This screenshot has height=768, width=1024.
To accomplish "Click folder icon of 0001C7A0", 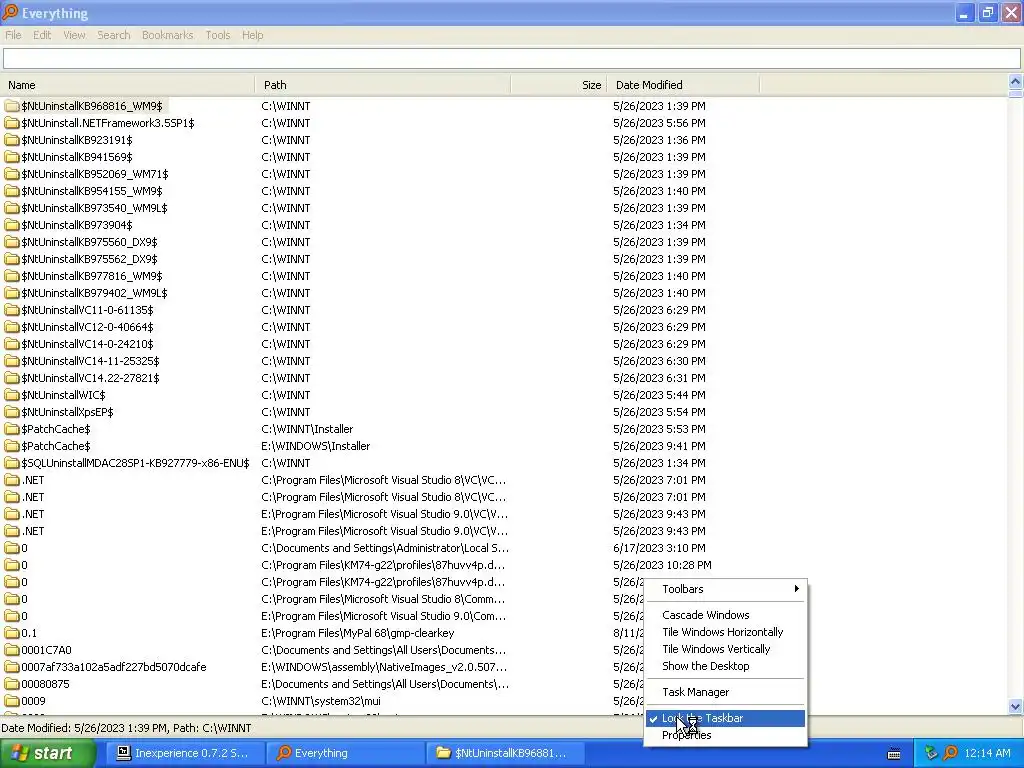I will [x=12, y=650].
